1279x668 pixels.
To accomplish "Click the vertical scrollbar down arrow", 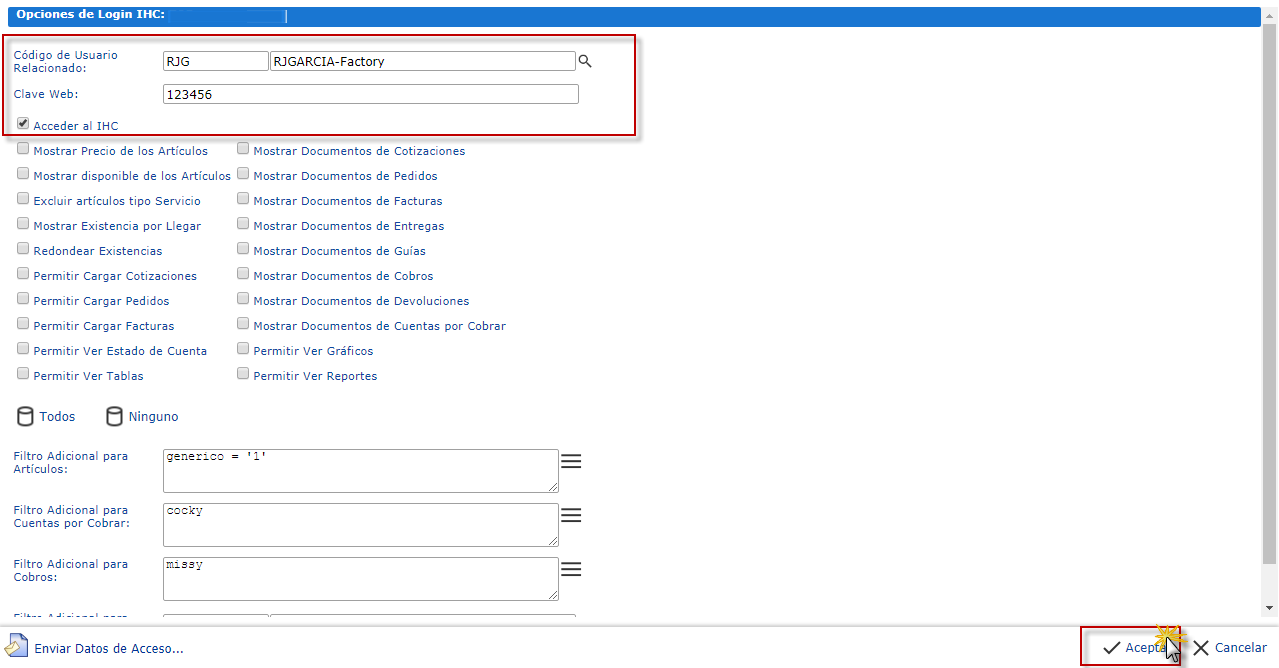I will point(1270,608).
